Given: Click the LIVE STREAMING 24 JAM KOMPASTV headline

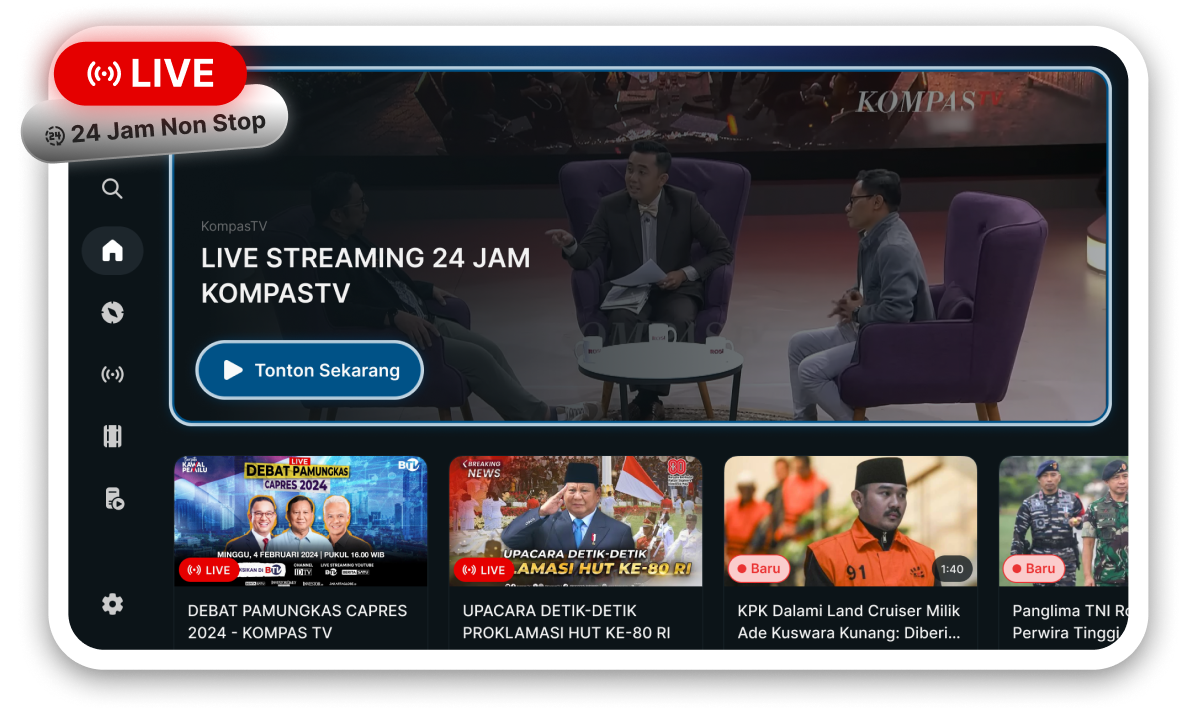Looking at the screenshot, I should [365, 275].
